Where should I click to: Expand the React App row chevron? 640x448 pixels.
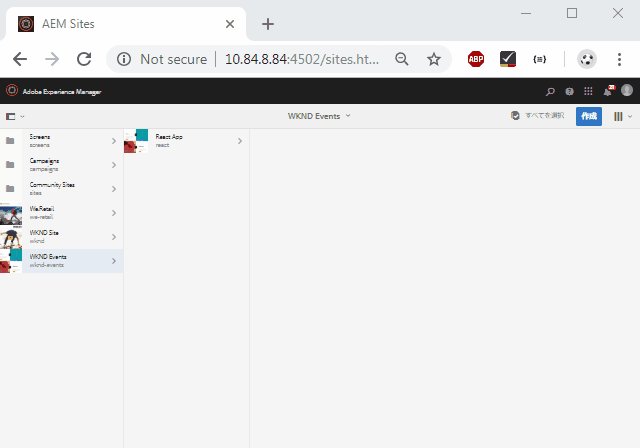(x=240, y=141)
